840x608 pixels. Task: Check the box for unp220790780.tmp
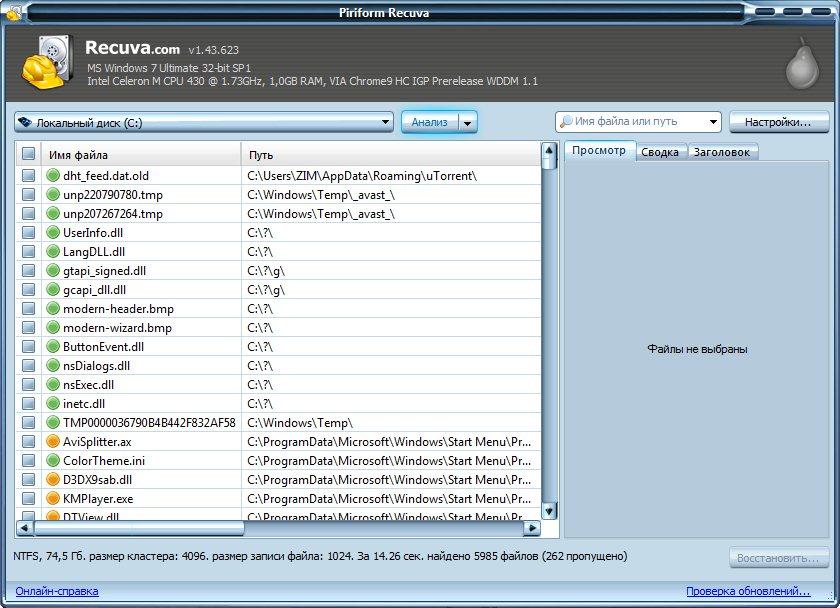click(28, 194)
